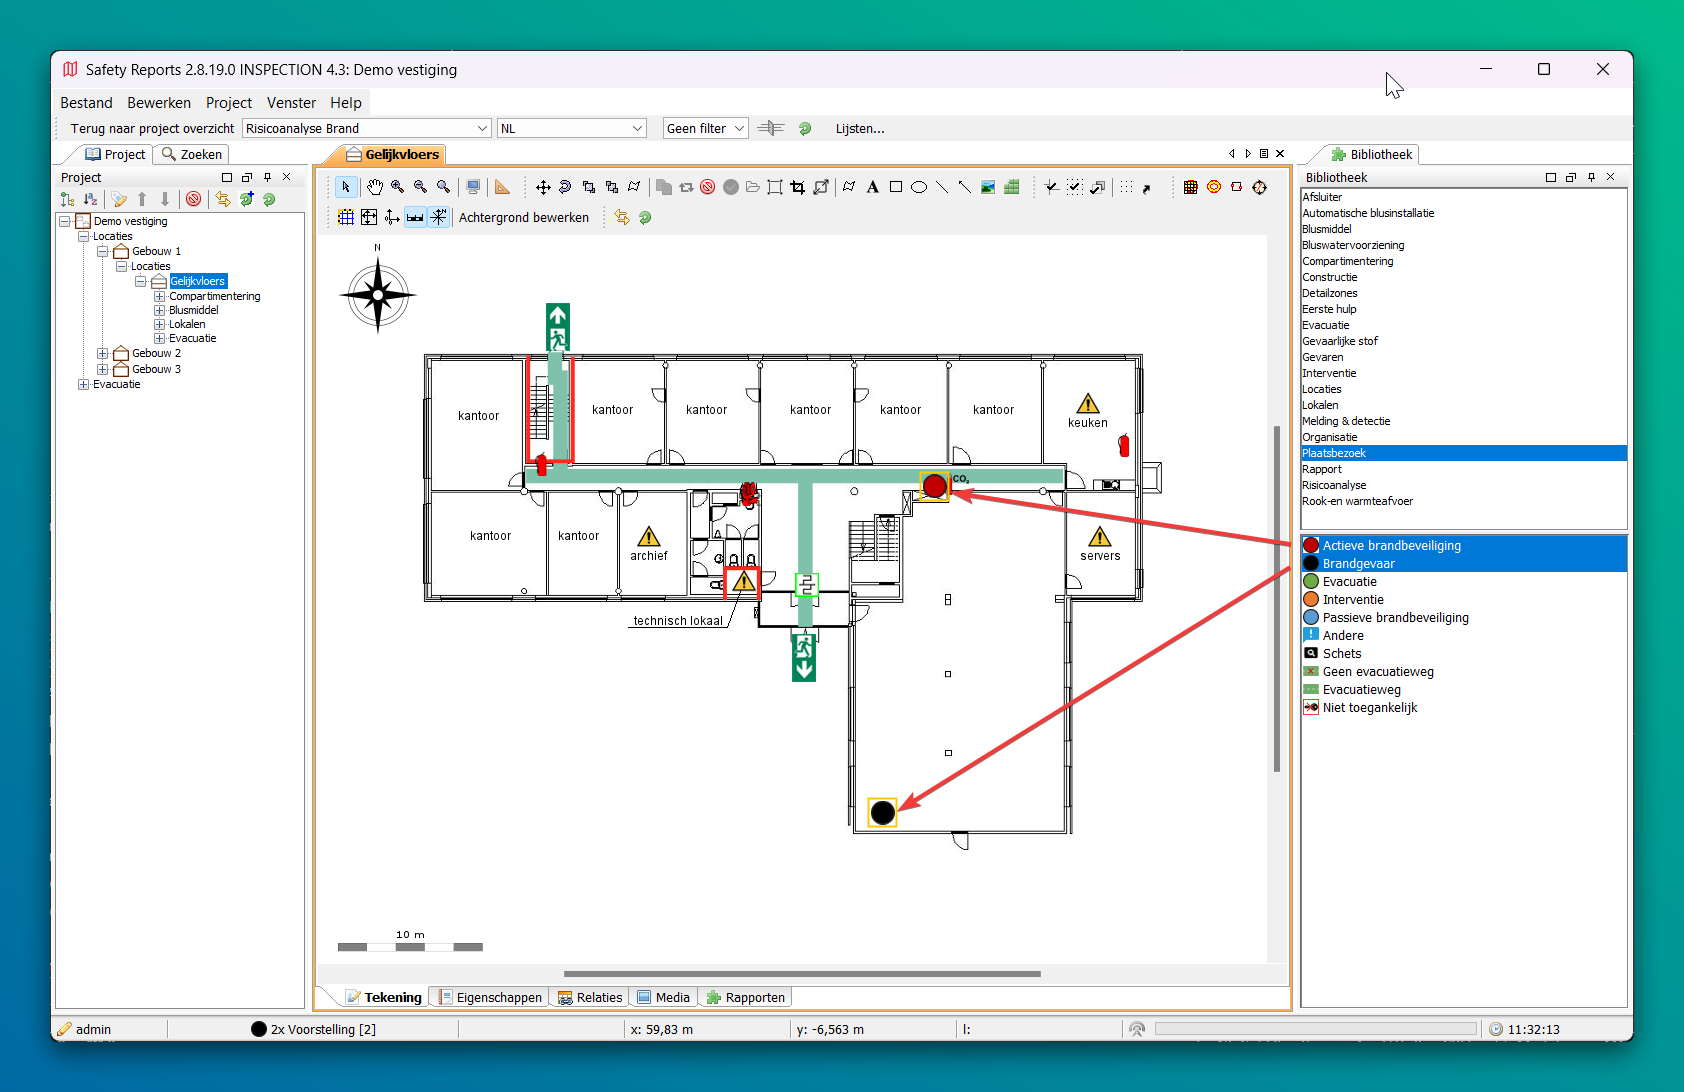
Task: Click the Achtergrond bewerken button
Action: [523, 217]
